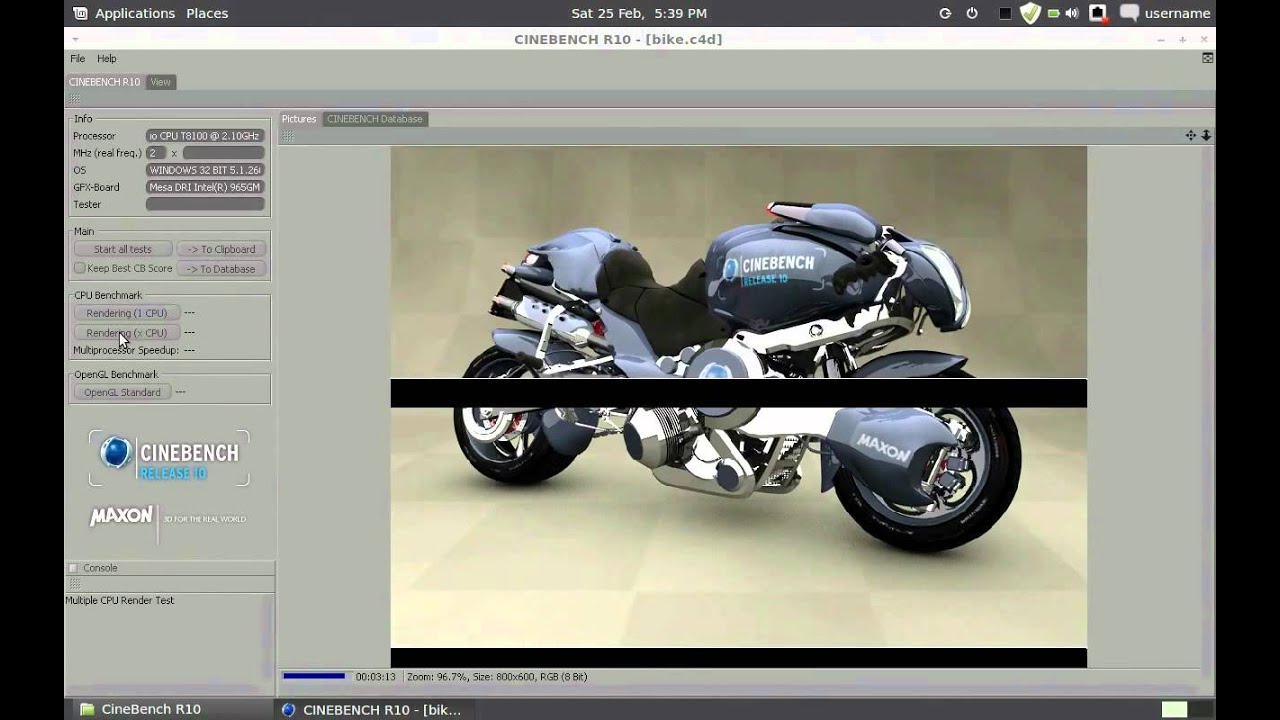Click the blue render progress bar
This screenshot has height=720, width=1280.
tap(314, 677)
